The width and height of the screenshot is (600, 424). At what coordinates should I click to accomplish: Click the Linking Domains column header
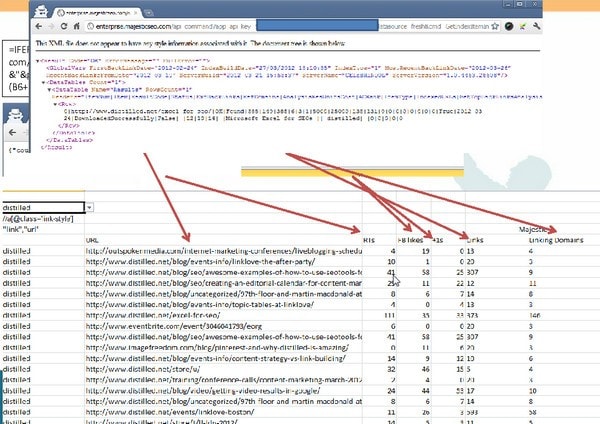coord(556,240)
